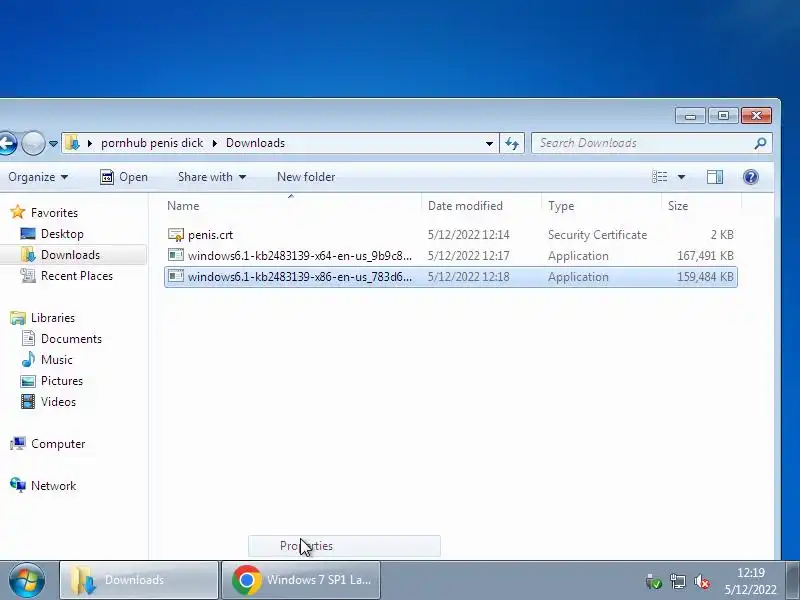Click the Show desktop strip

pos(792,580)
